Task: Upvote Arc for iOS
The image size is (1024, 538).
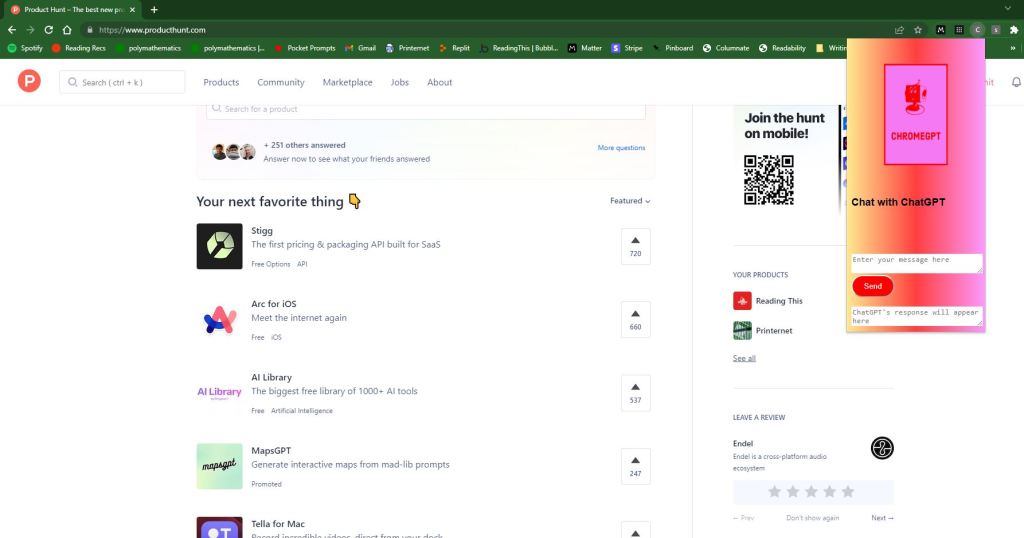Action: pyautogui.click(x=635, y=319)
